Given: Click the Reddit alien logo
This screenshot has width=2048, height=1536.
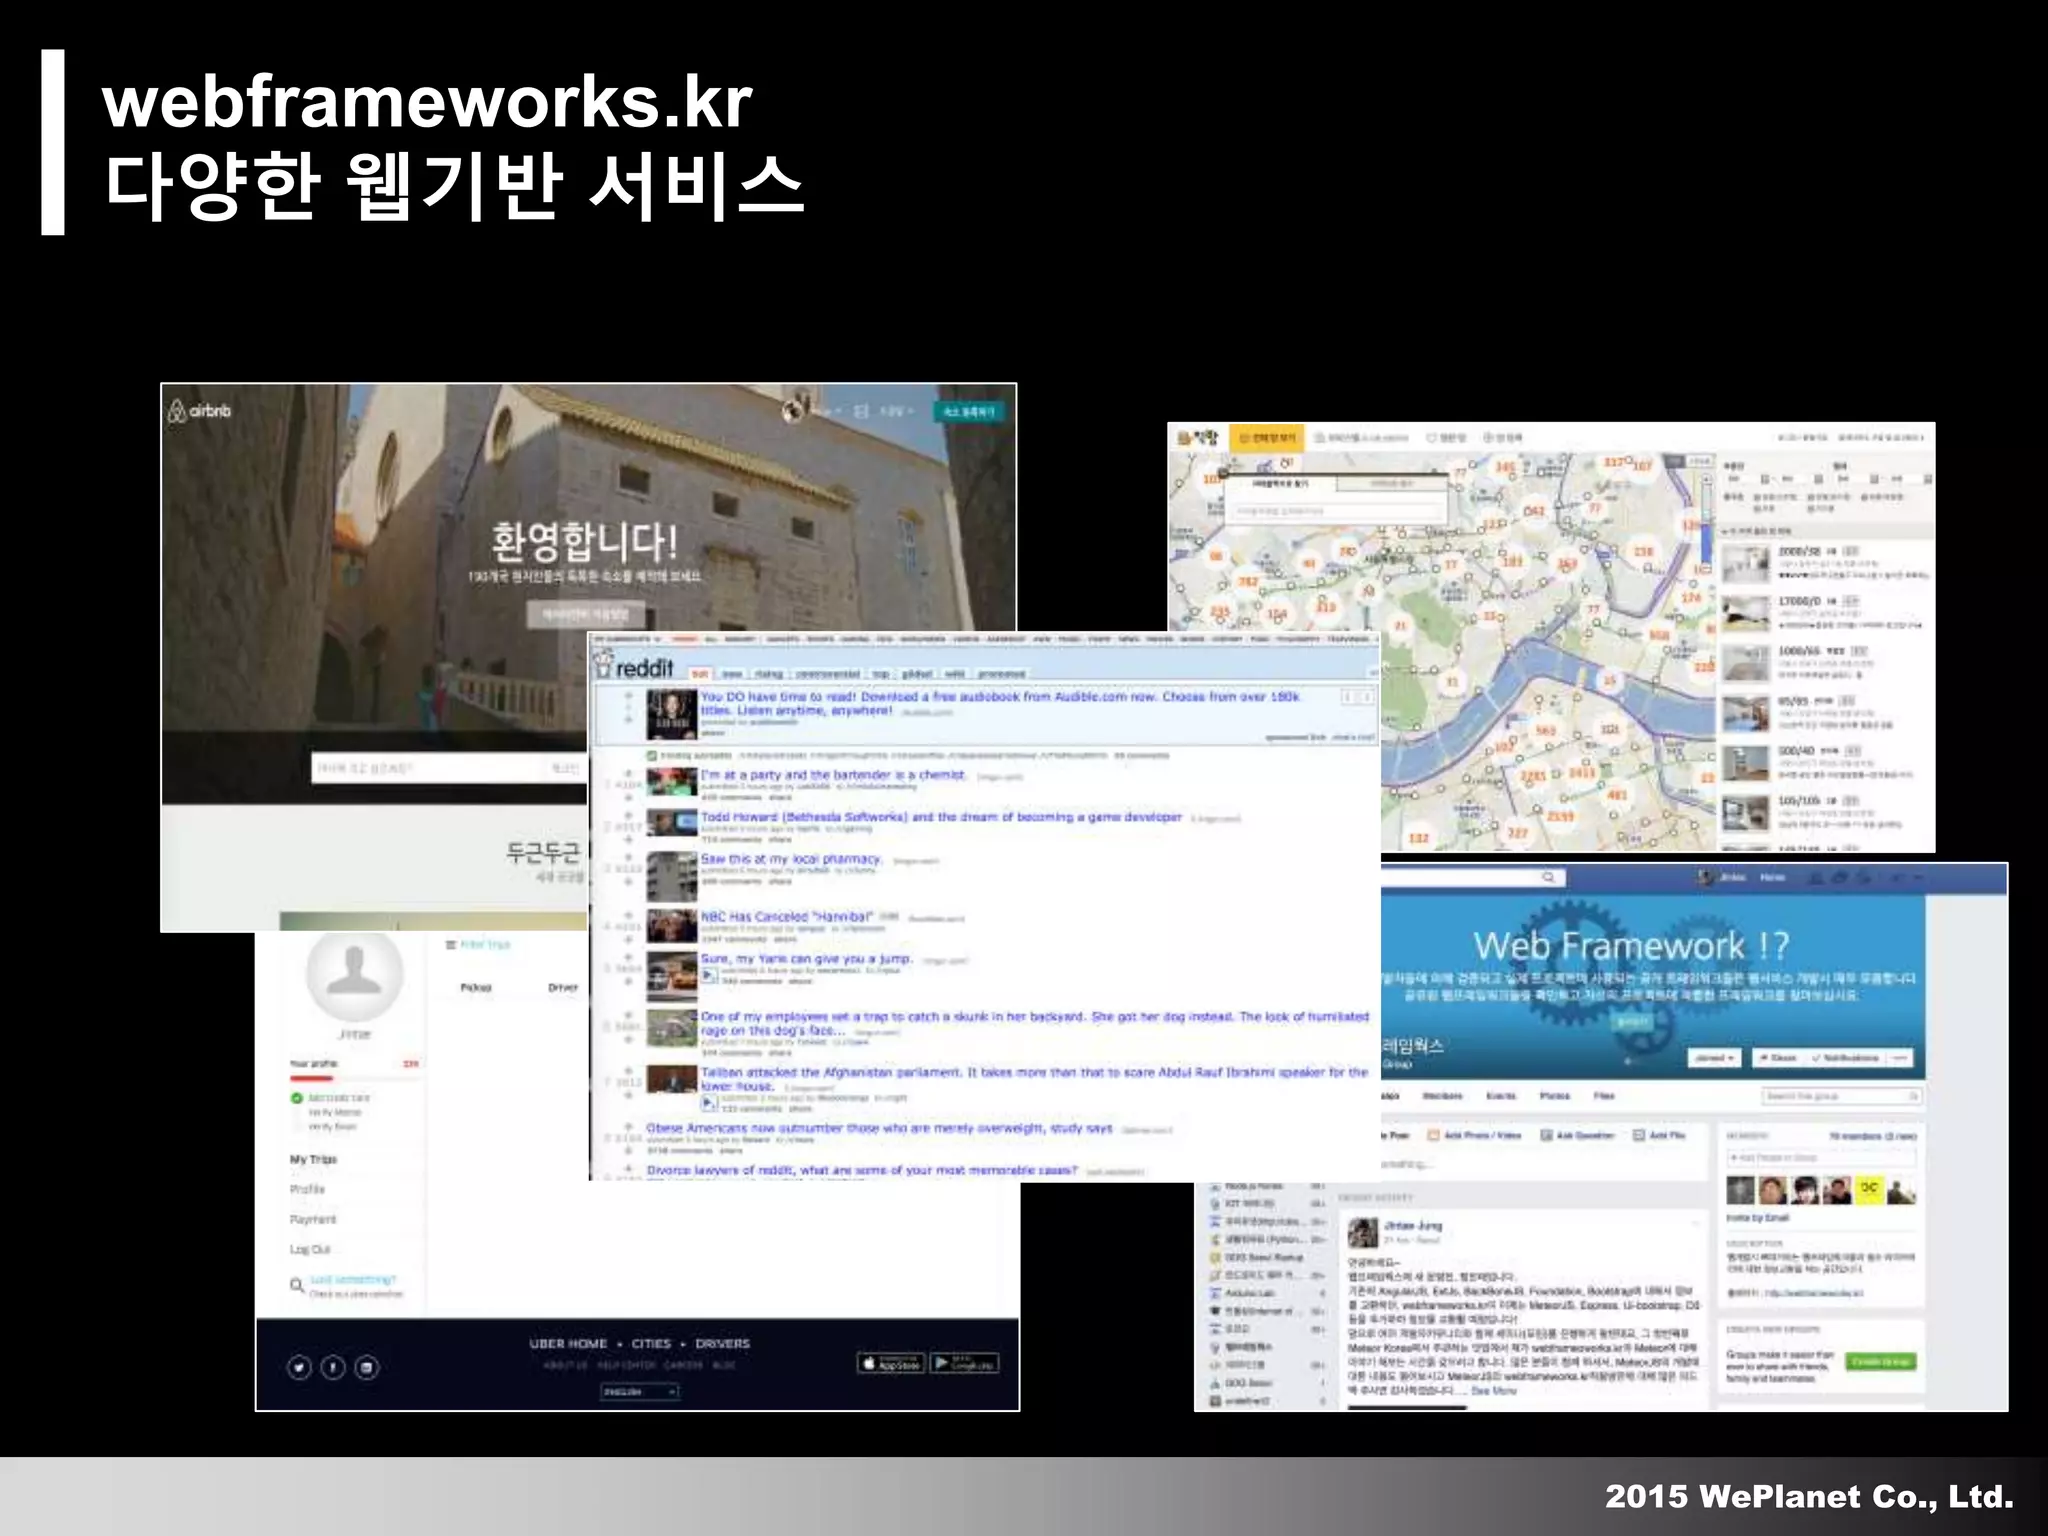Looking at the screenshot, I should tap(603, 665).
